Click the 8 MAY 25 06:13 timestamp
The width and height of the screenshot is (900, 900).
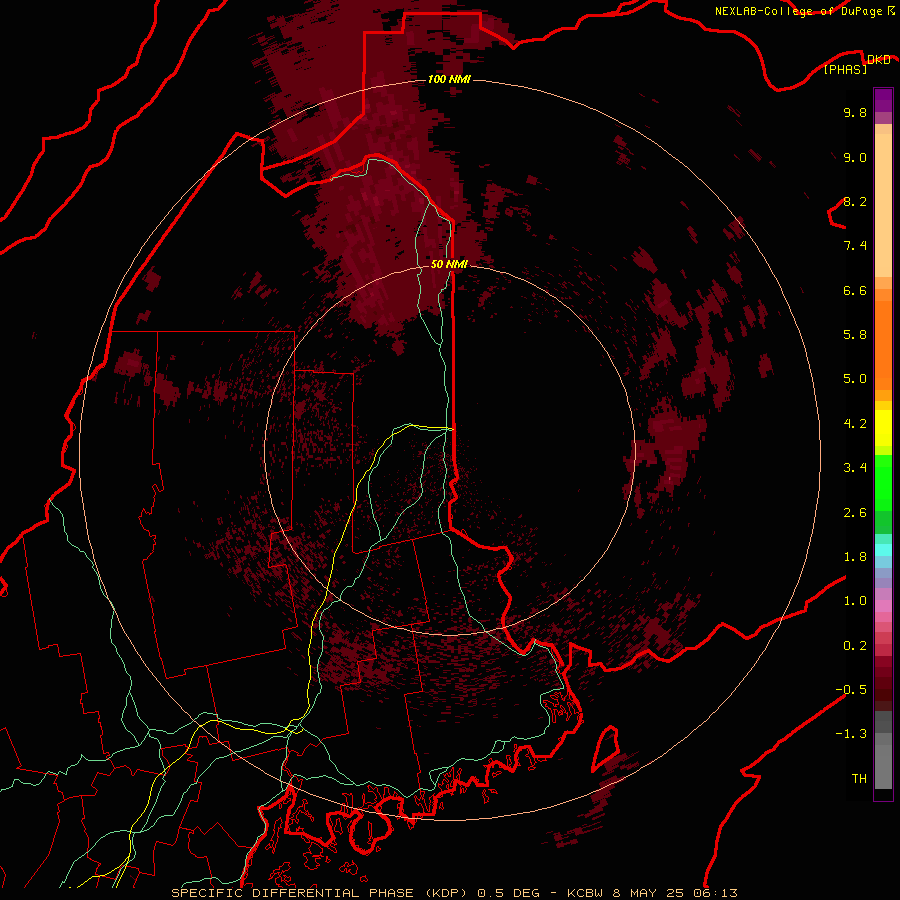coord(677,893)
